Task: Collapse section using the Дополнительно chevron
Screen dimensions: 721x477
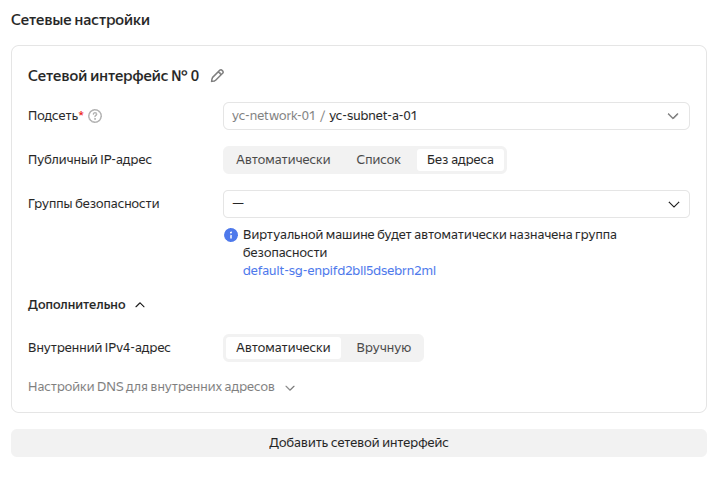Action: pos(140,305)
